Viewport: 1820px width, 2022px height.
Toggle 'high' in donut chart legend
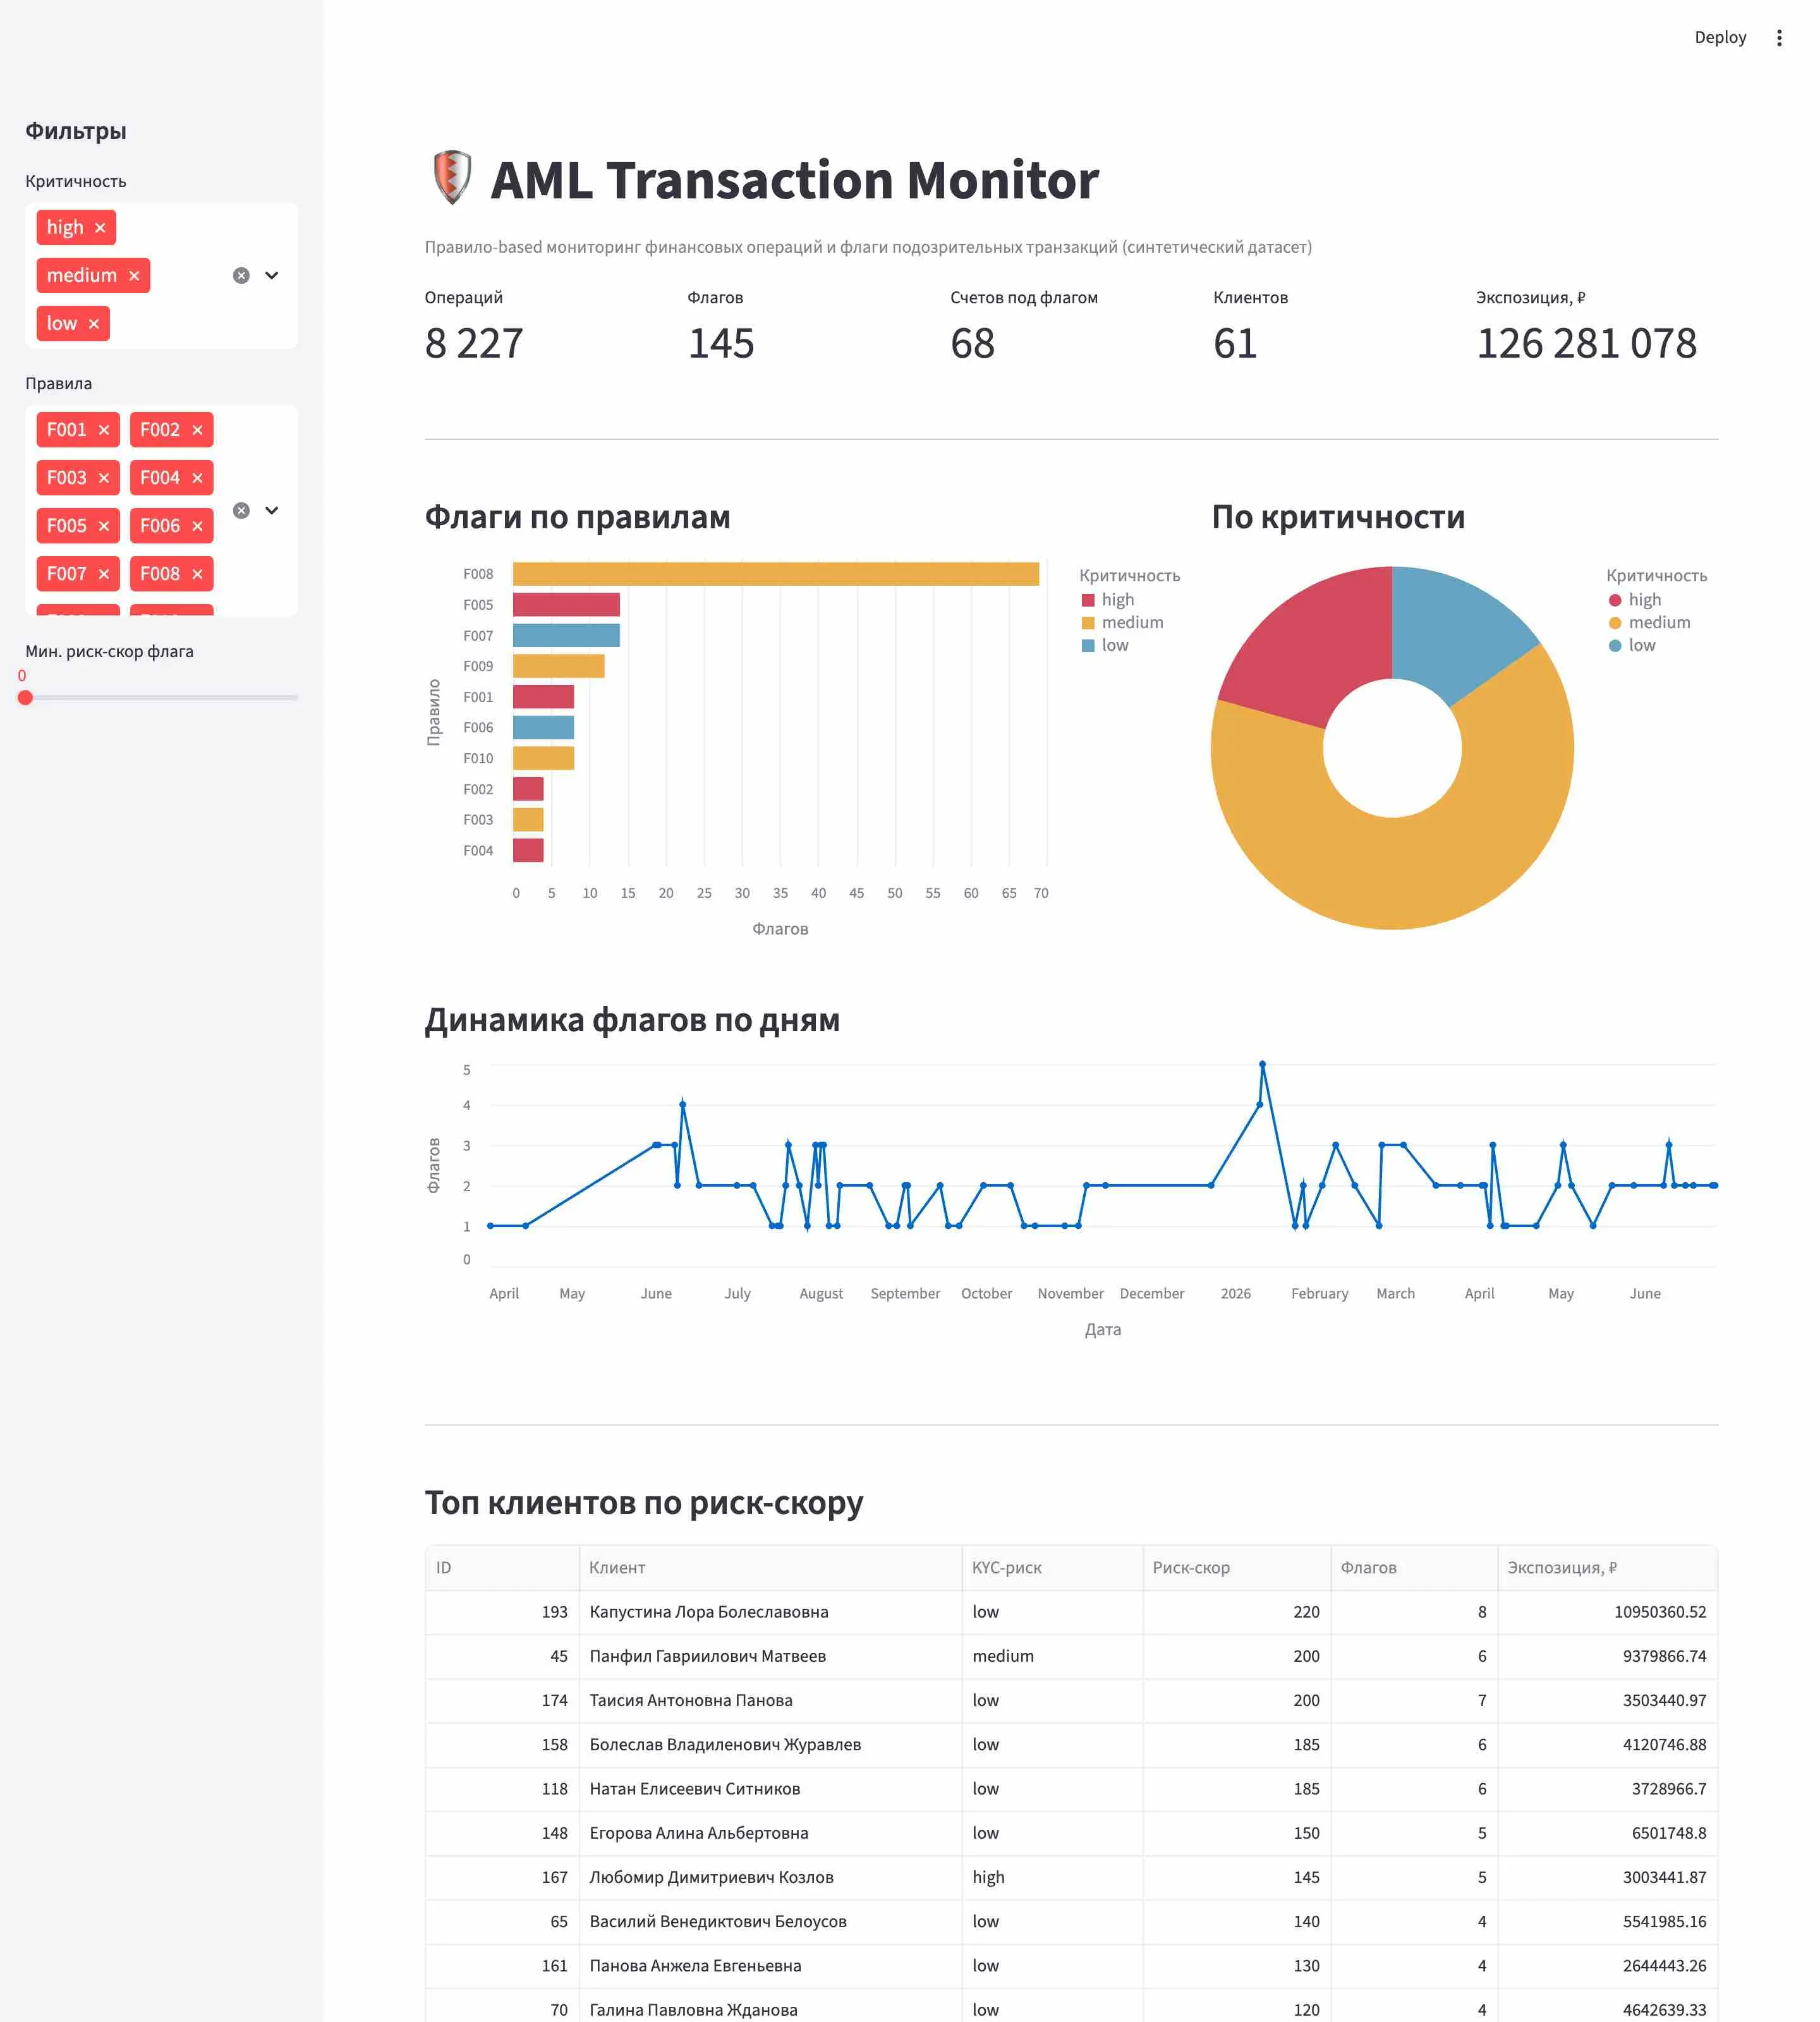pyautogui.click(x=1635, y=600)
